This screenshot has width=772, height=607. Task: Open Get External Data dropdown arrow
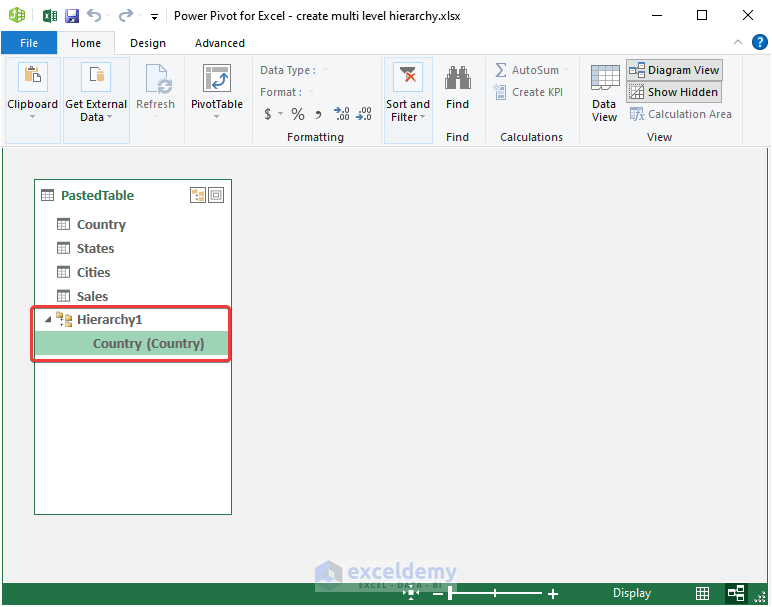click(x=110, y=117)
